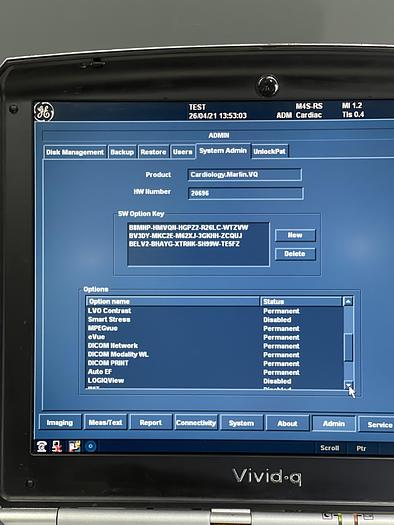Select the System Admin tab
The width and height of the screenshot is (394, 525).
223,151
